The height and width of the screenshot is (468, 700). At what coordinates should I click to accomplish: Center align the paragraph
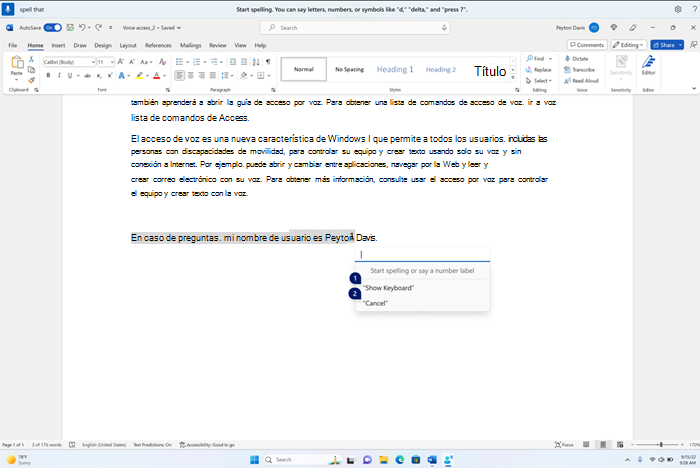click(191, 75)
